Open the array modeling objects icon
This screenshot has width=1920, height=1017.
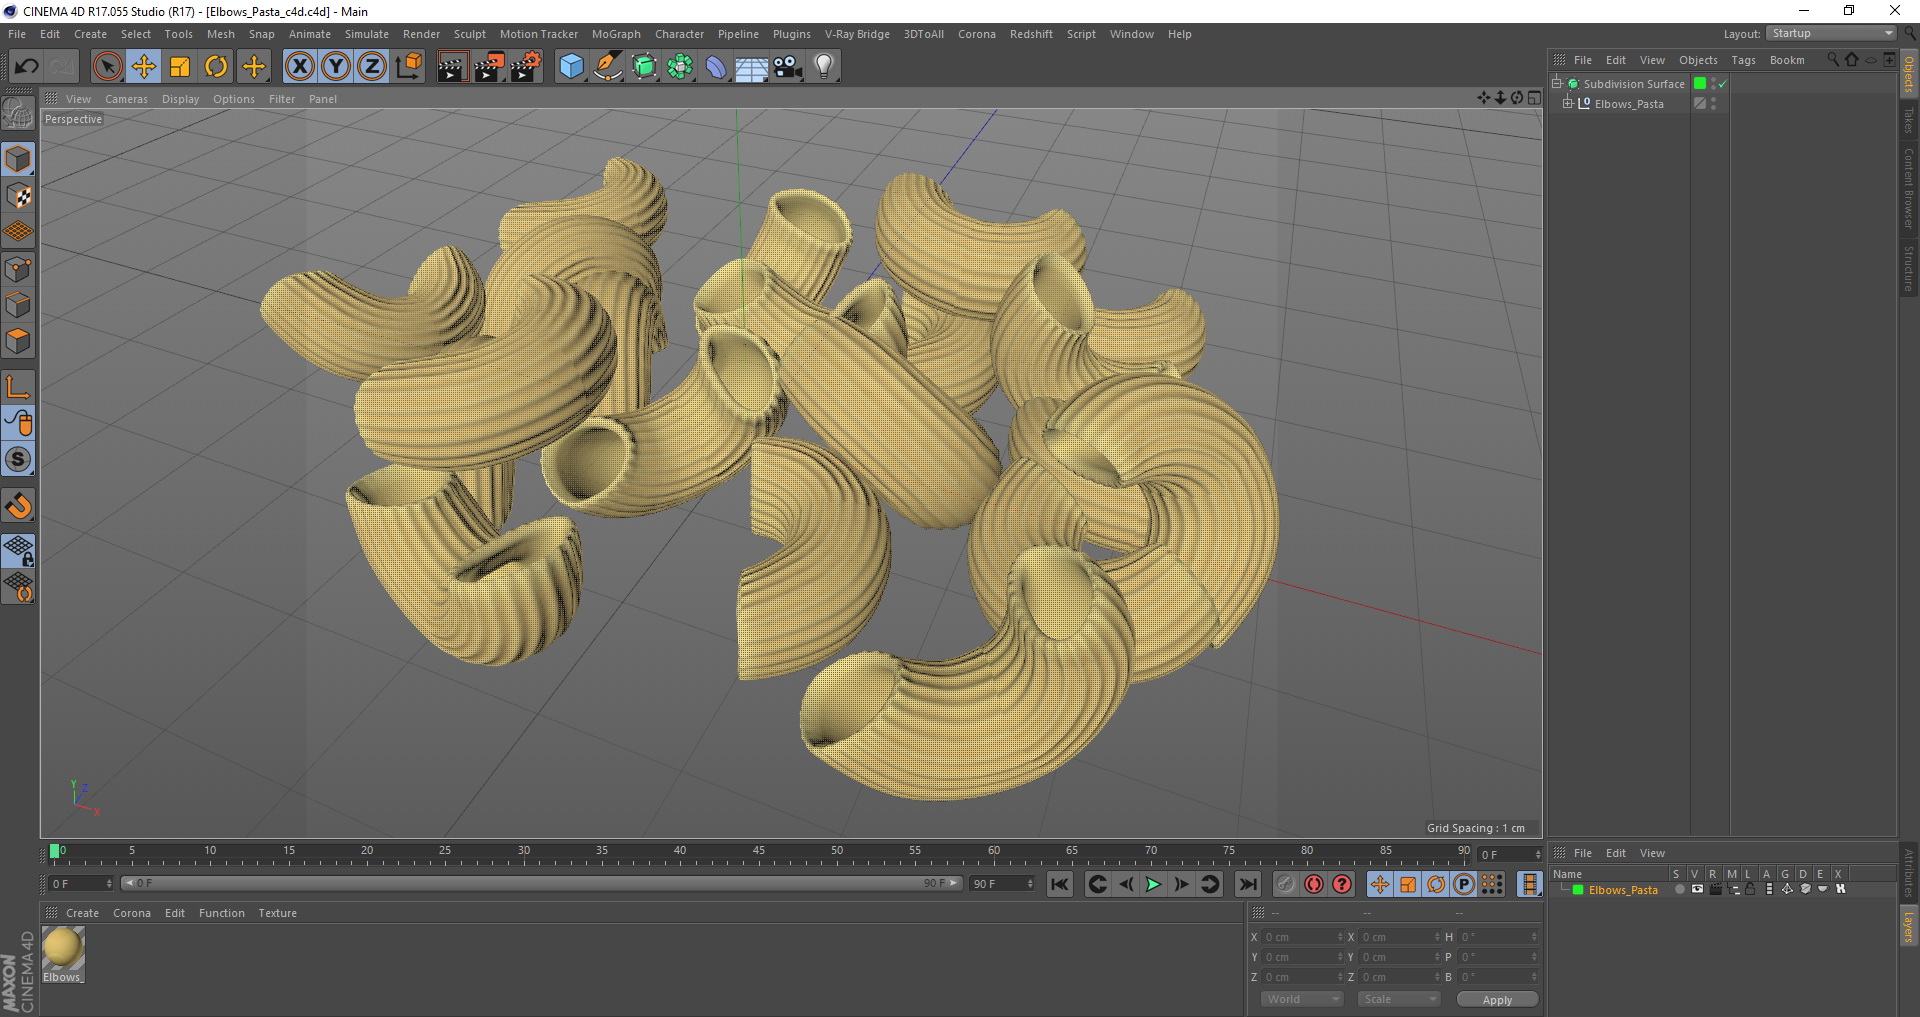[x=680, y=67]
